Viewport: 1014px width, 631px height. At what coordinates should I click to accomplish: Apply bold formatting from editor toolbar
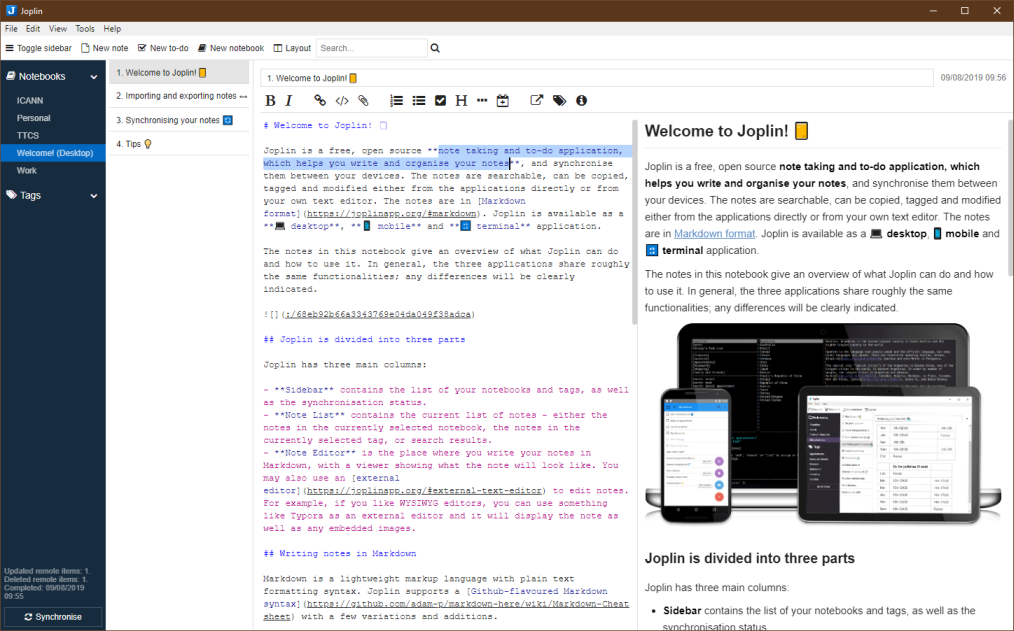coord(270,100)
